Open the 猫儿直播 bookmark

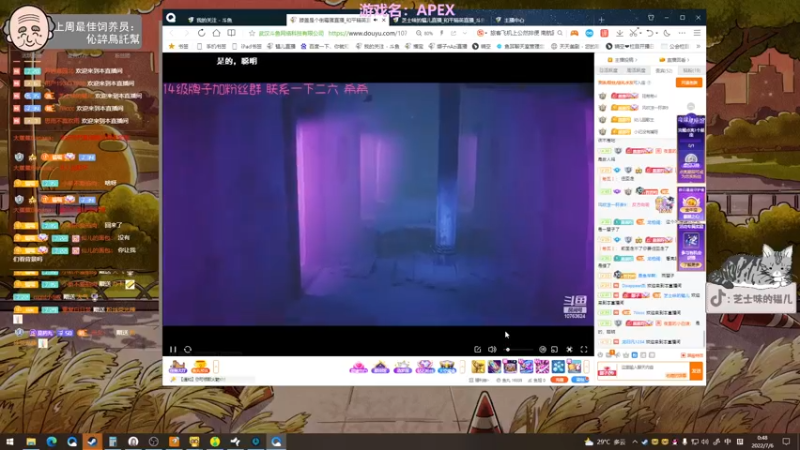[x=282, y=46]
